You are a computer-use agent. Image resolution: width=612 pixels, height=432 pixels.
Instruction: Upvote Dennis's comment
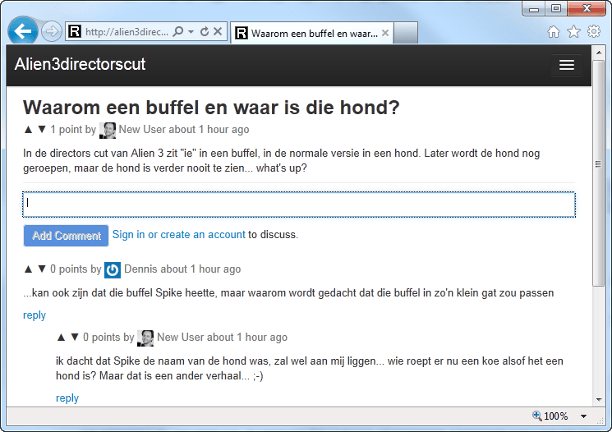[28, 269]
